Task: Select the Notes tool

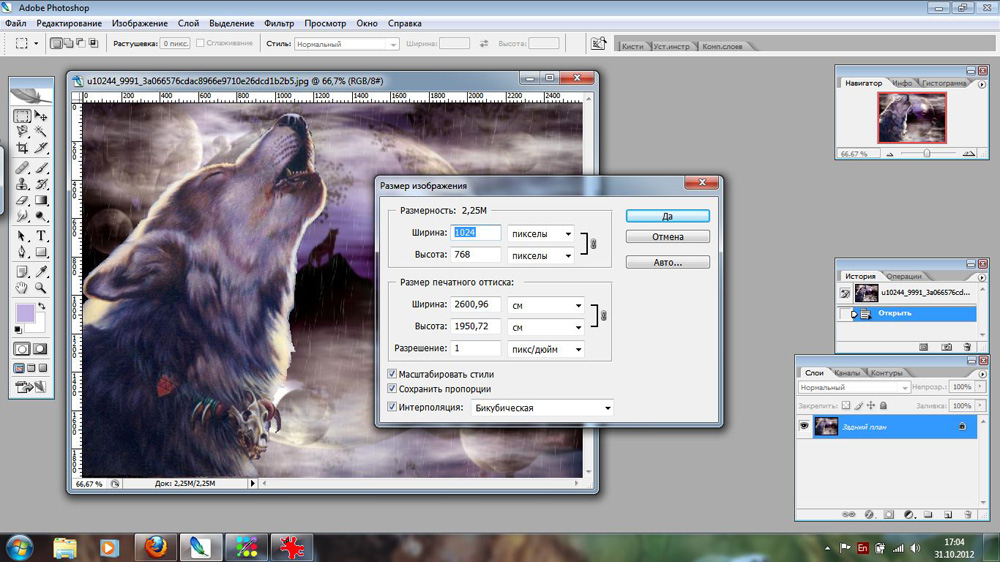Action: (22, 272)
